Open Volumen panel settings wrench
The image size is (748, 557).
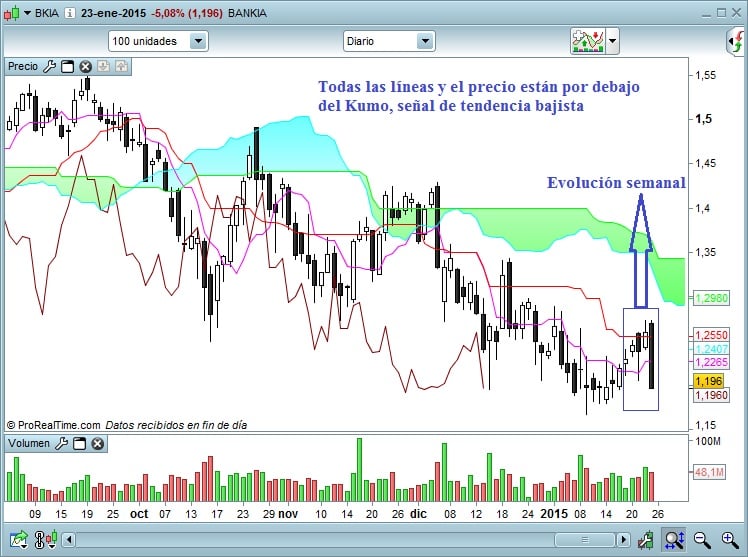62,444
